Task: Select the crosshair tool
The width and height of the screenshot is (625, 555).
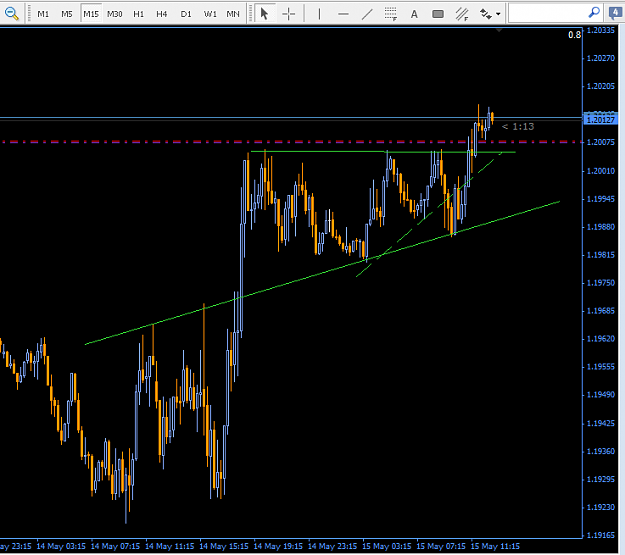Action: (289, 14)
